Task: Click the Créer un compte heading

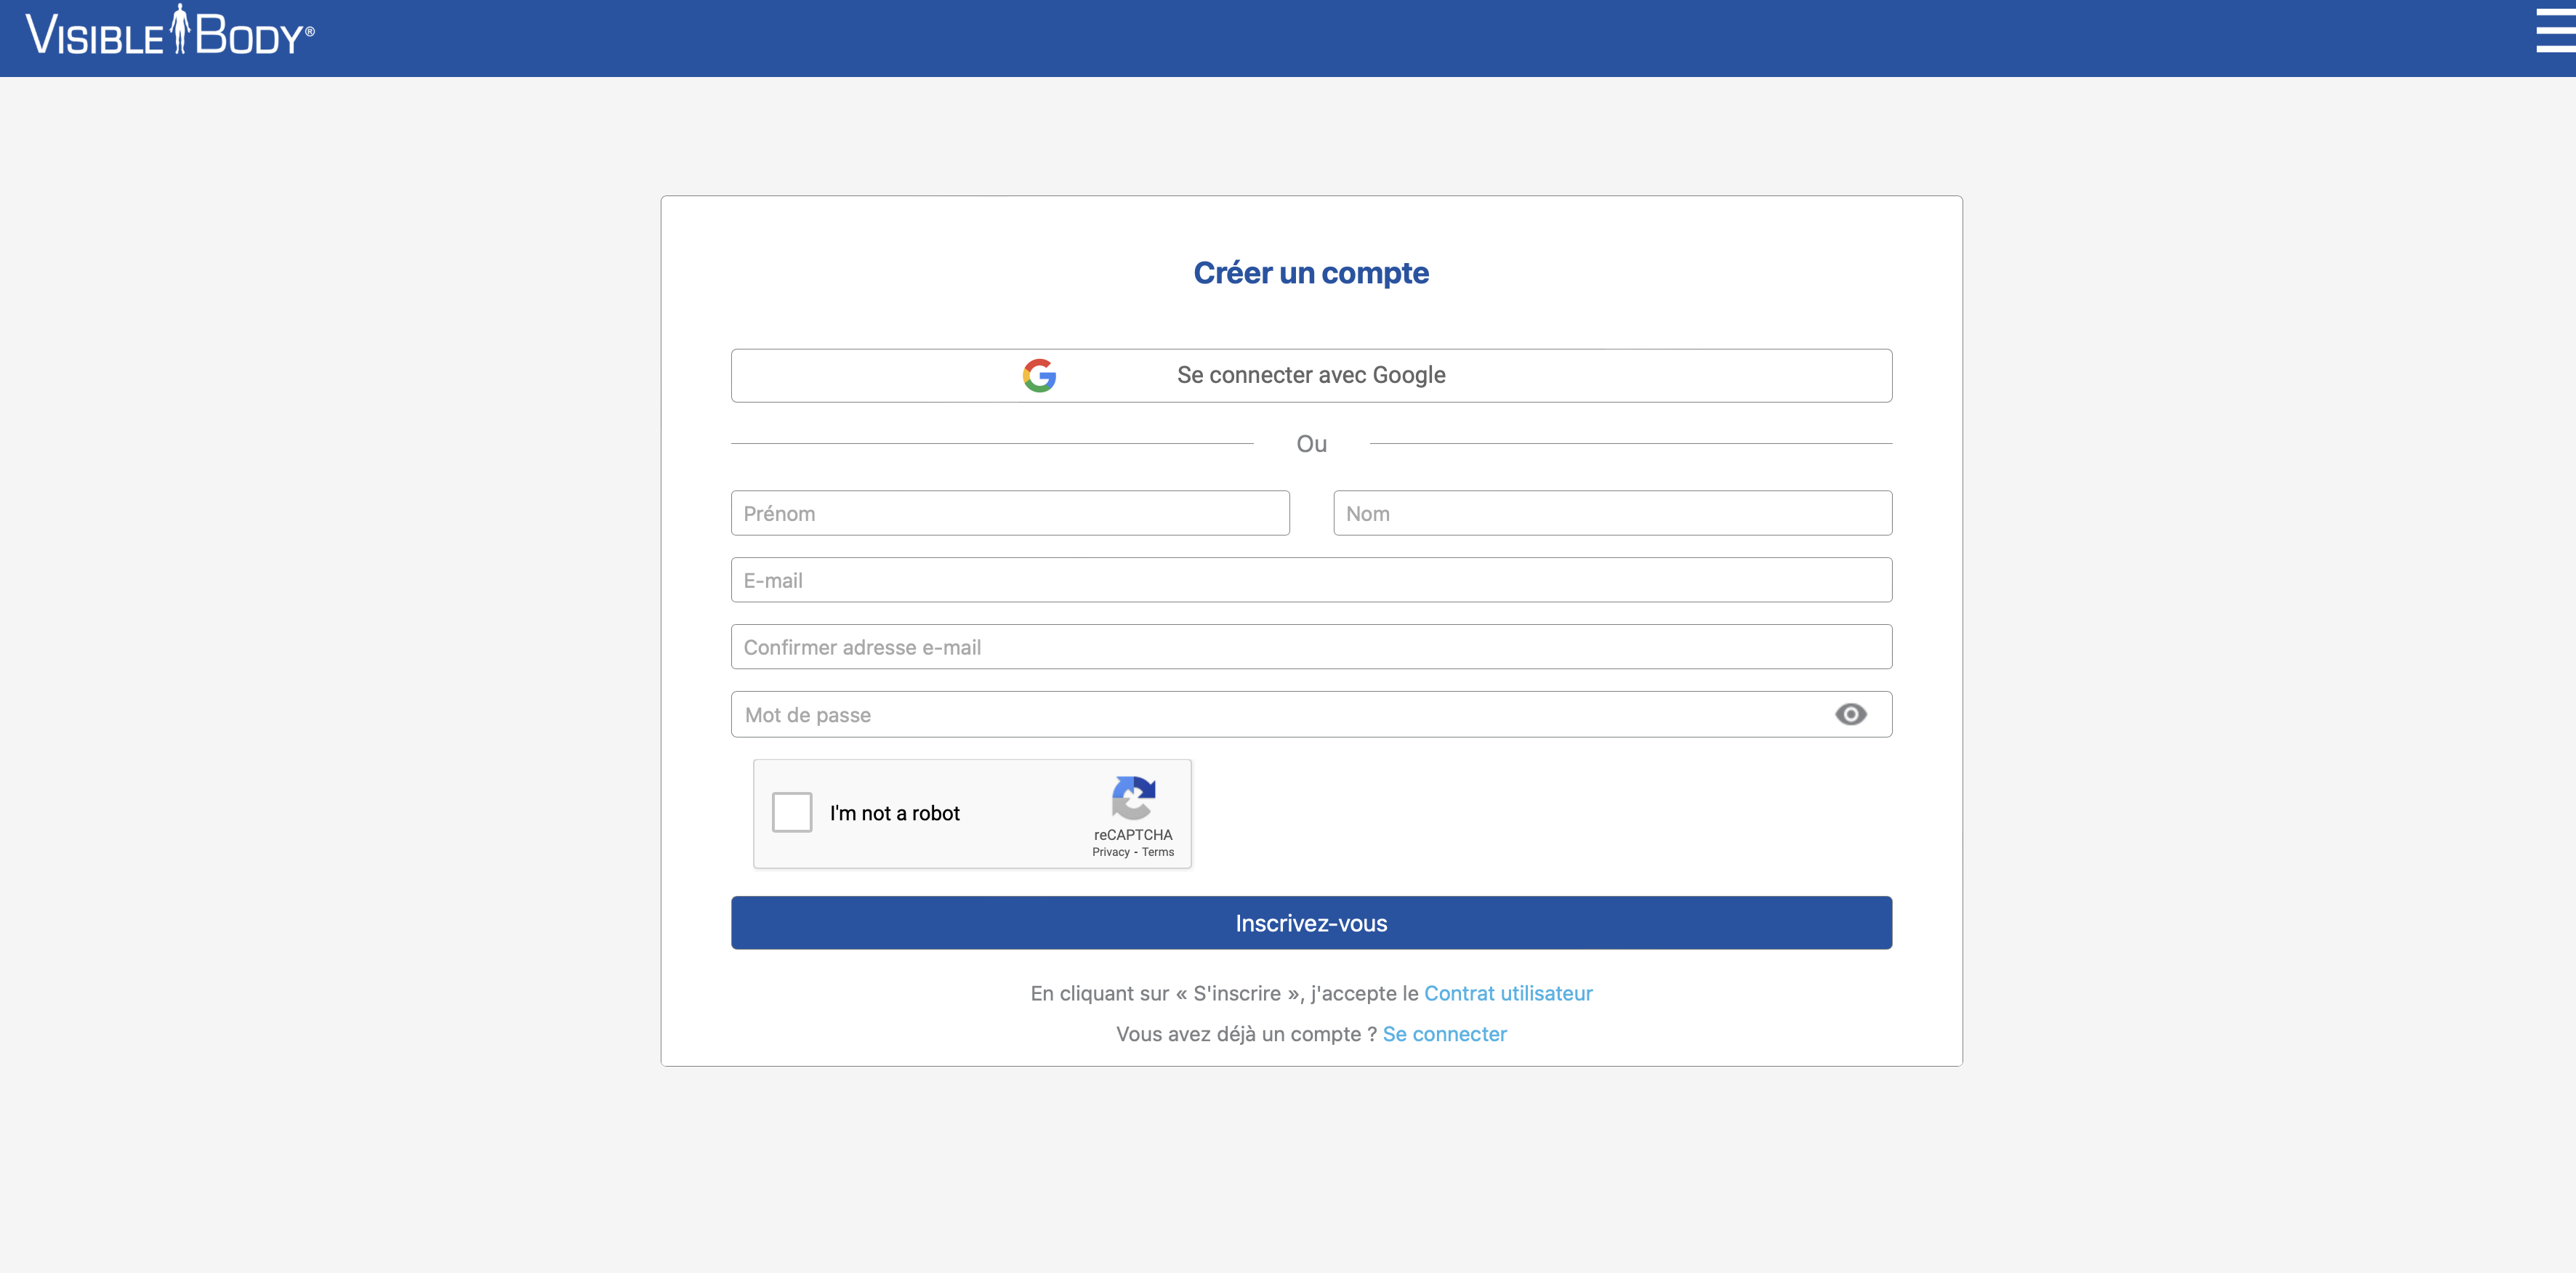Action: 1311,273
